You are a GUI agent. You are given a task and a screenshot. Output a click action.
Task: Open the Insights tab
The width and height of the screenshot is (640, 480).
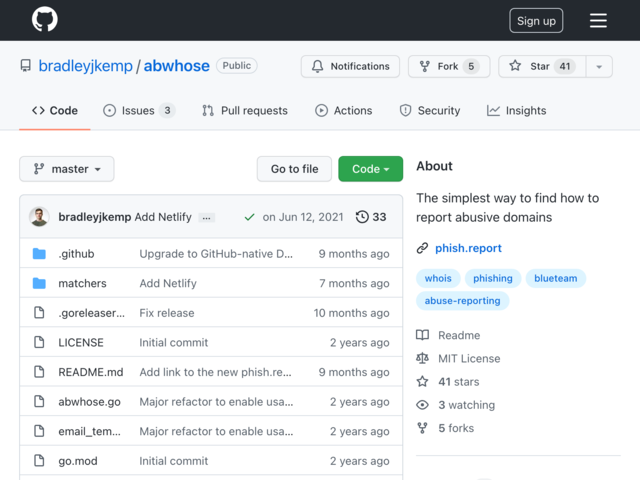pyautogui.click(x=516, y=111)
